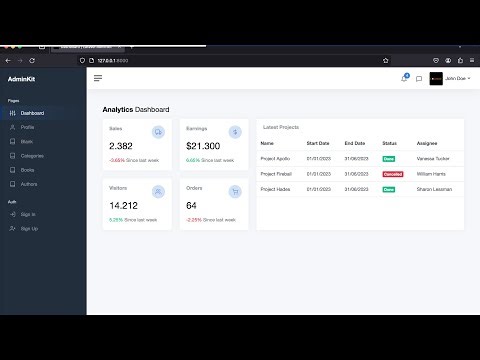This screenshot has width=480, height=360.
Task: Click the Orders value 64
Action: pyautogui.click(x=191, y=206)
